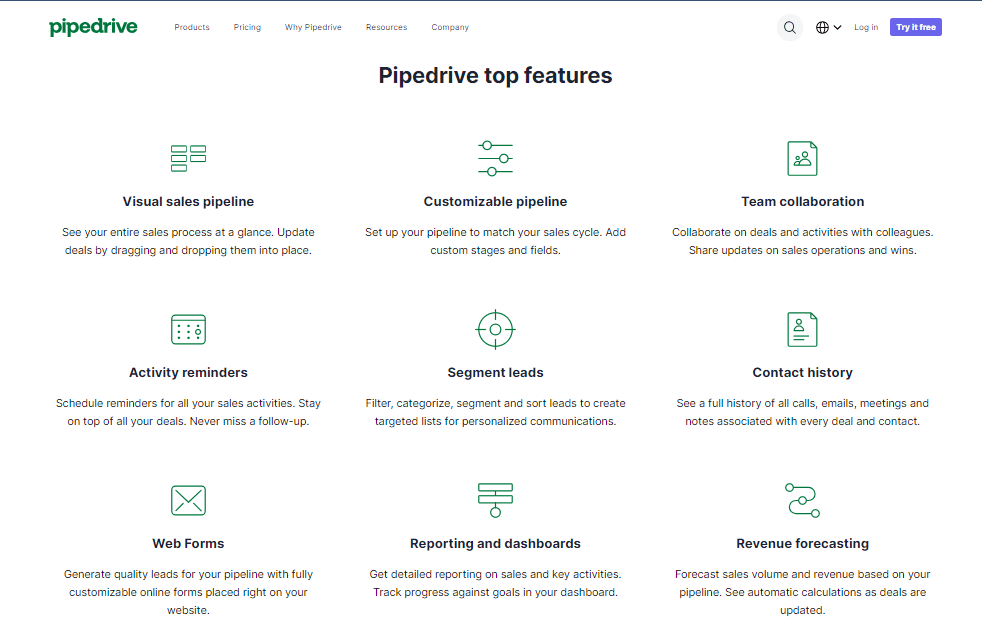
Task: Click the Revenue forecasting heading
Action: coord(802,543)
